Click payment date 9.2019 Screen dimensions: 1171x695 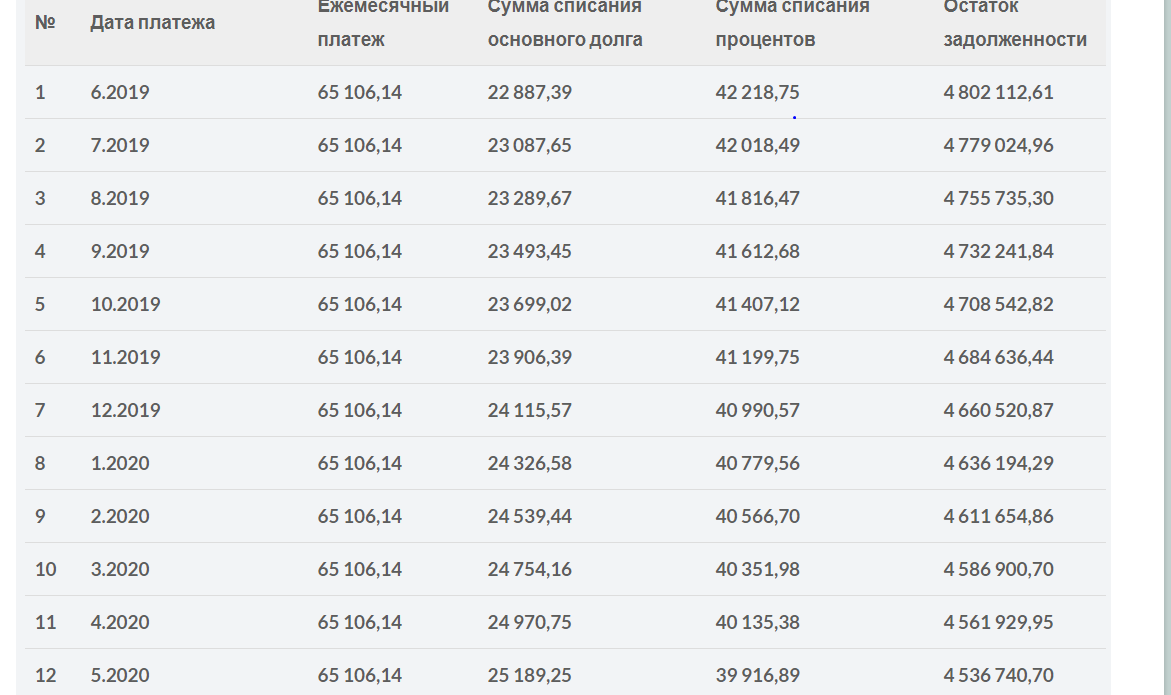tap(119, 251)
